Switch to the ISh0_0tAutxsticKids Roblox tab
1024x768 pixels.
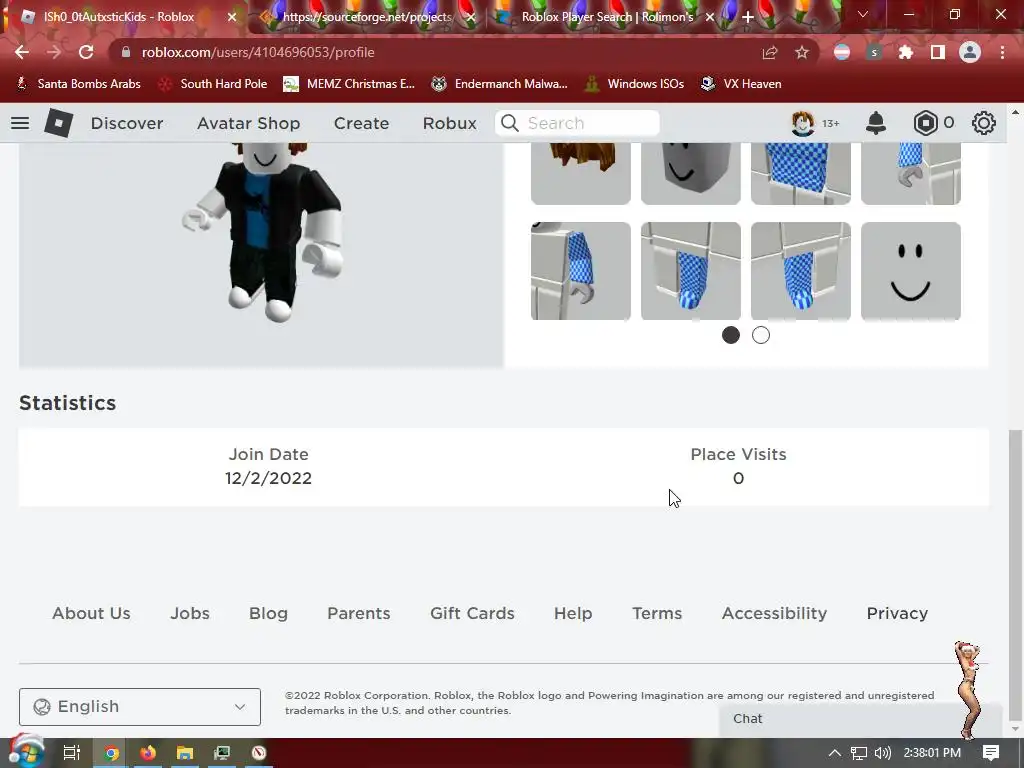click(119, 17)
